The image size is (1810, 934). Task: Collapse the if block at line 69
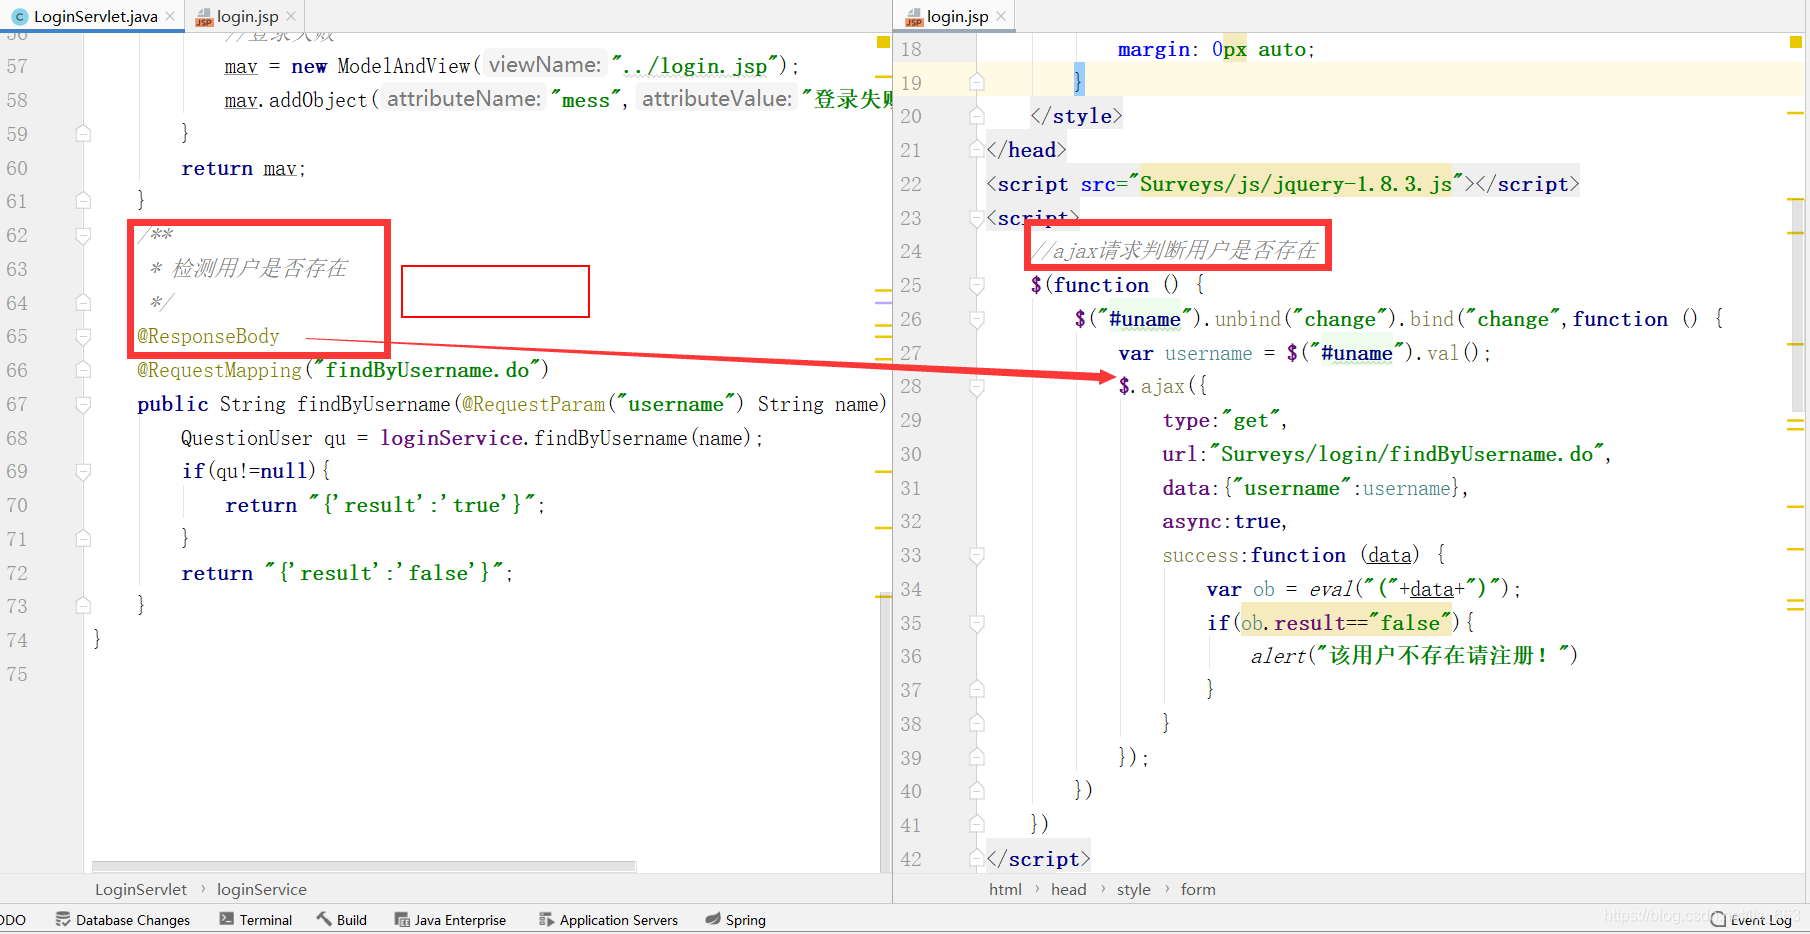84,471
